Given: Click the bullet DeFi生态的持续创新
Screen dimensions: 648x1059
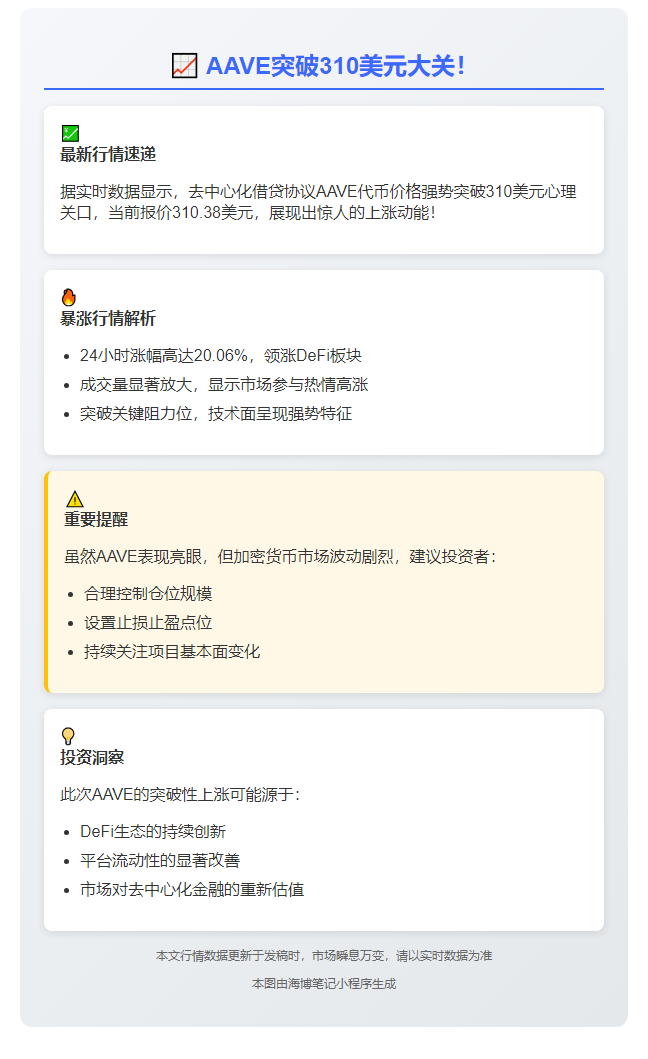Looking at the screenshot, I should click(153, 831).
